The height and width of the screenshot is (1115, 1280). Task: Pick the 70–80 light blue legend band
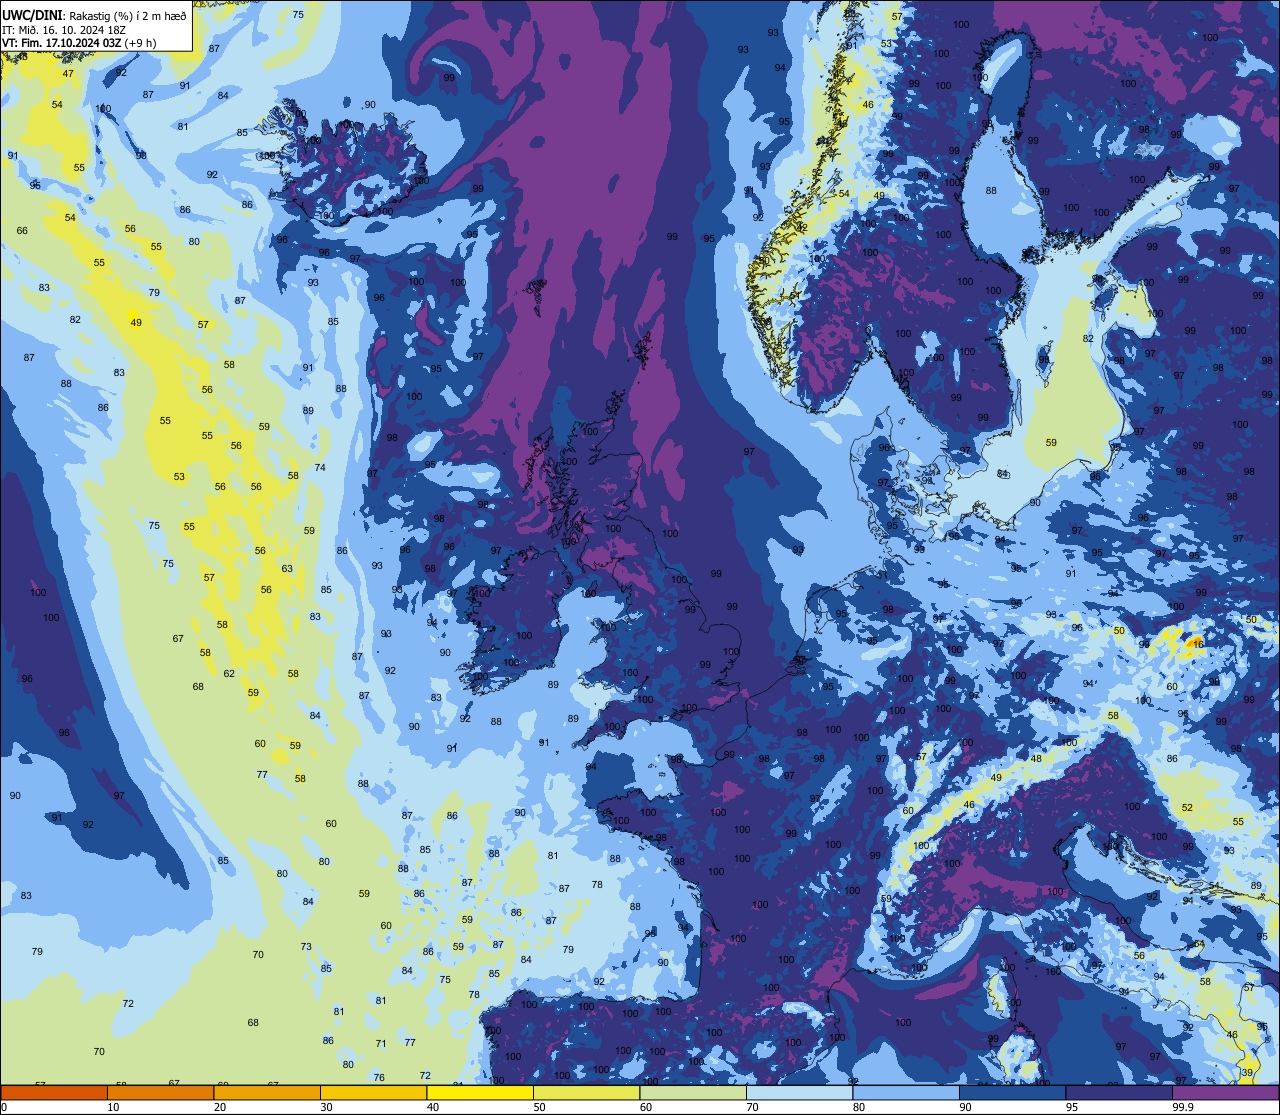[800, 1092]
